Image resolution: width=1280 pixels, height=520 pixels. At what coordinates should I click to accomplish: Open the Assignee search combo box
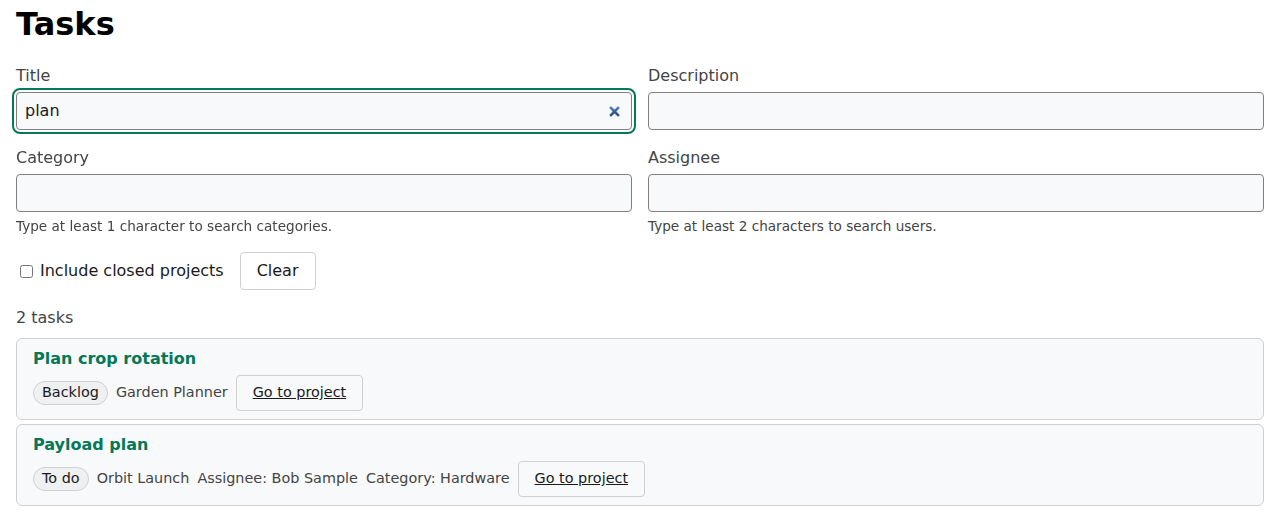click(956, 193)
